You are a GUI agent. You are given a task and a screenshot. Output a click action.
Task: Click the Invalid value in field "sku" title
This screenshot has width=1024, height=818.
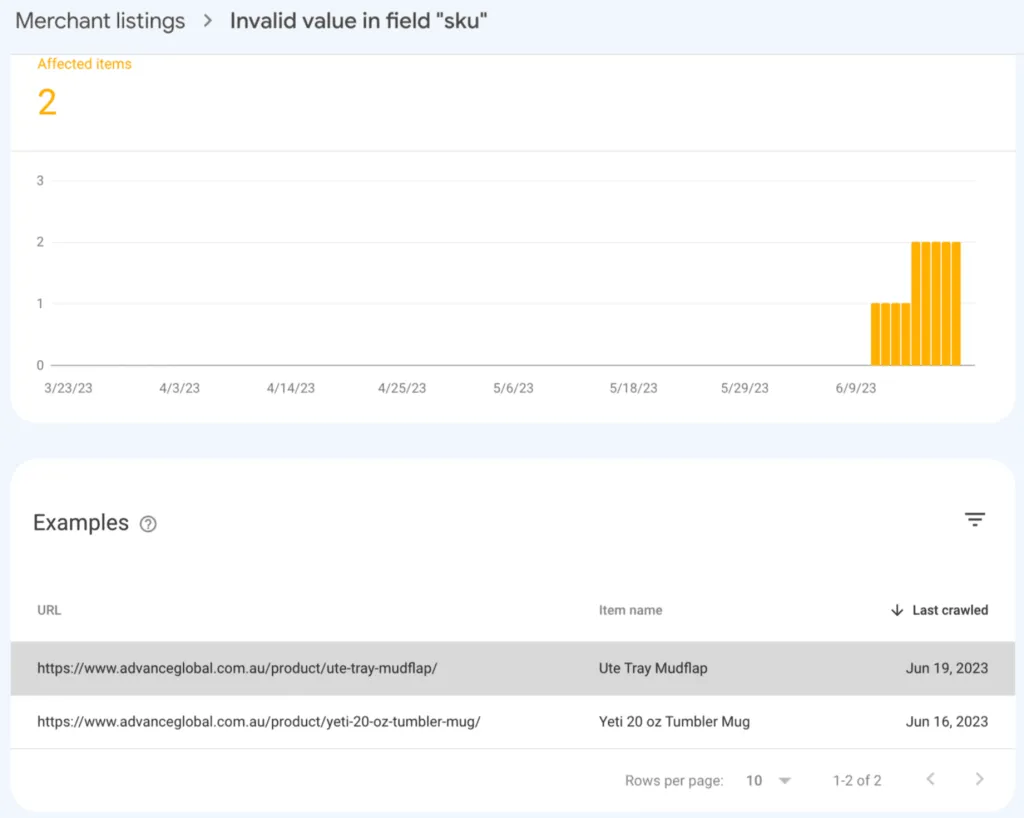(x=359, y=21)
